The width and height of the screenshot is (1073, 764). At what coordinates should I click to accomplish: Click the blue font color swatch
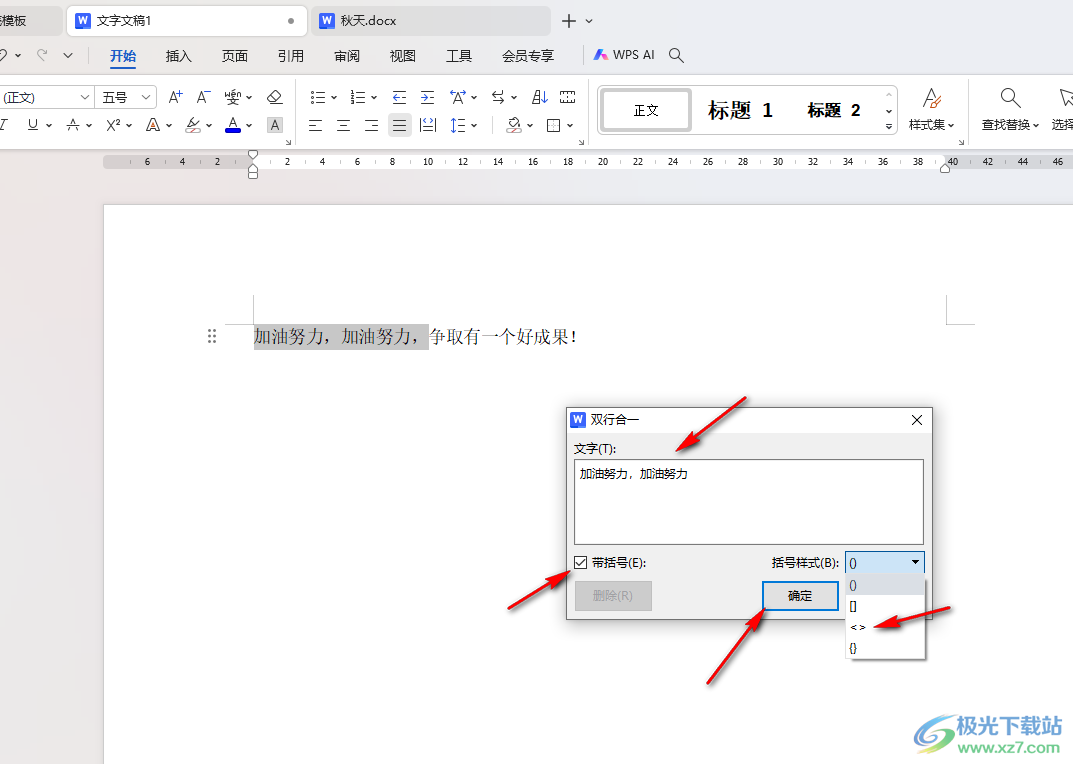tap(233, 125)
